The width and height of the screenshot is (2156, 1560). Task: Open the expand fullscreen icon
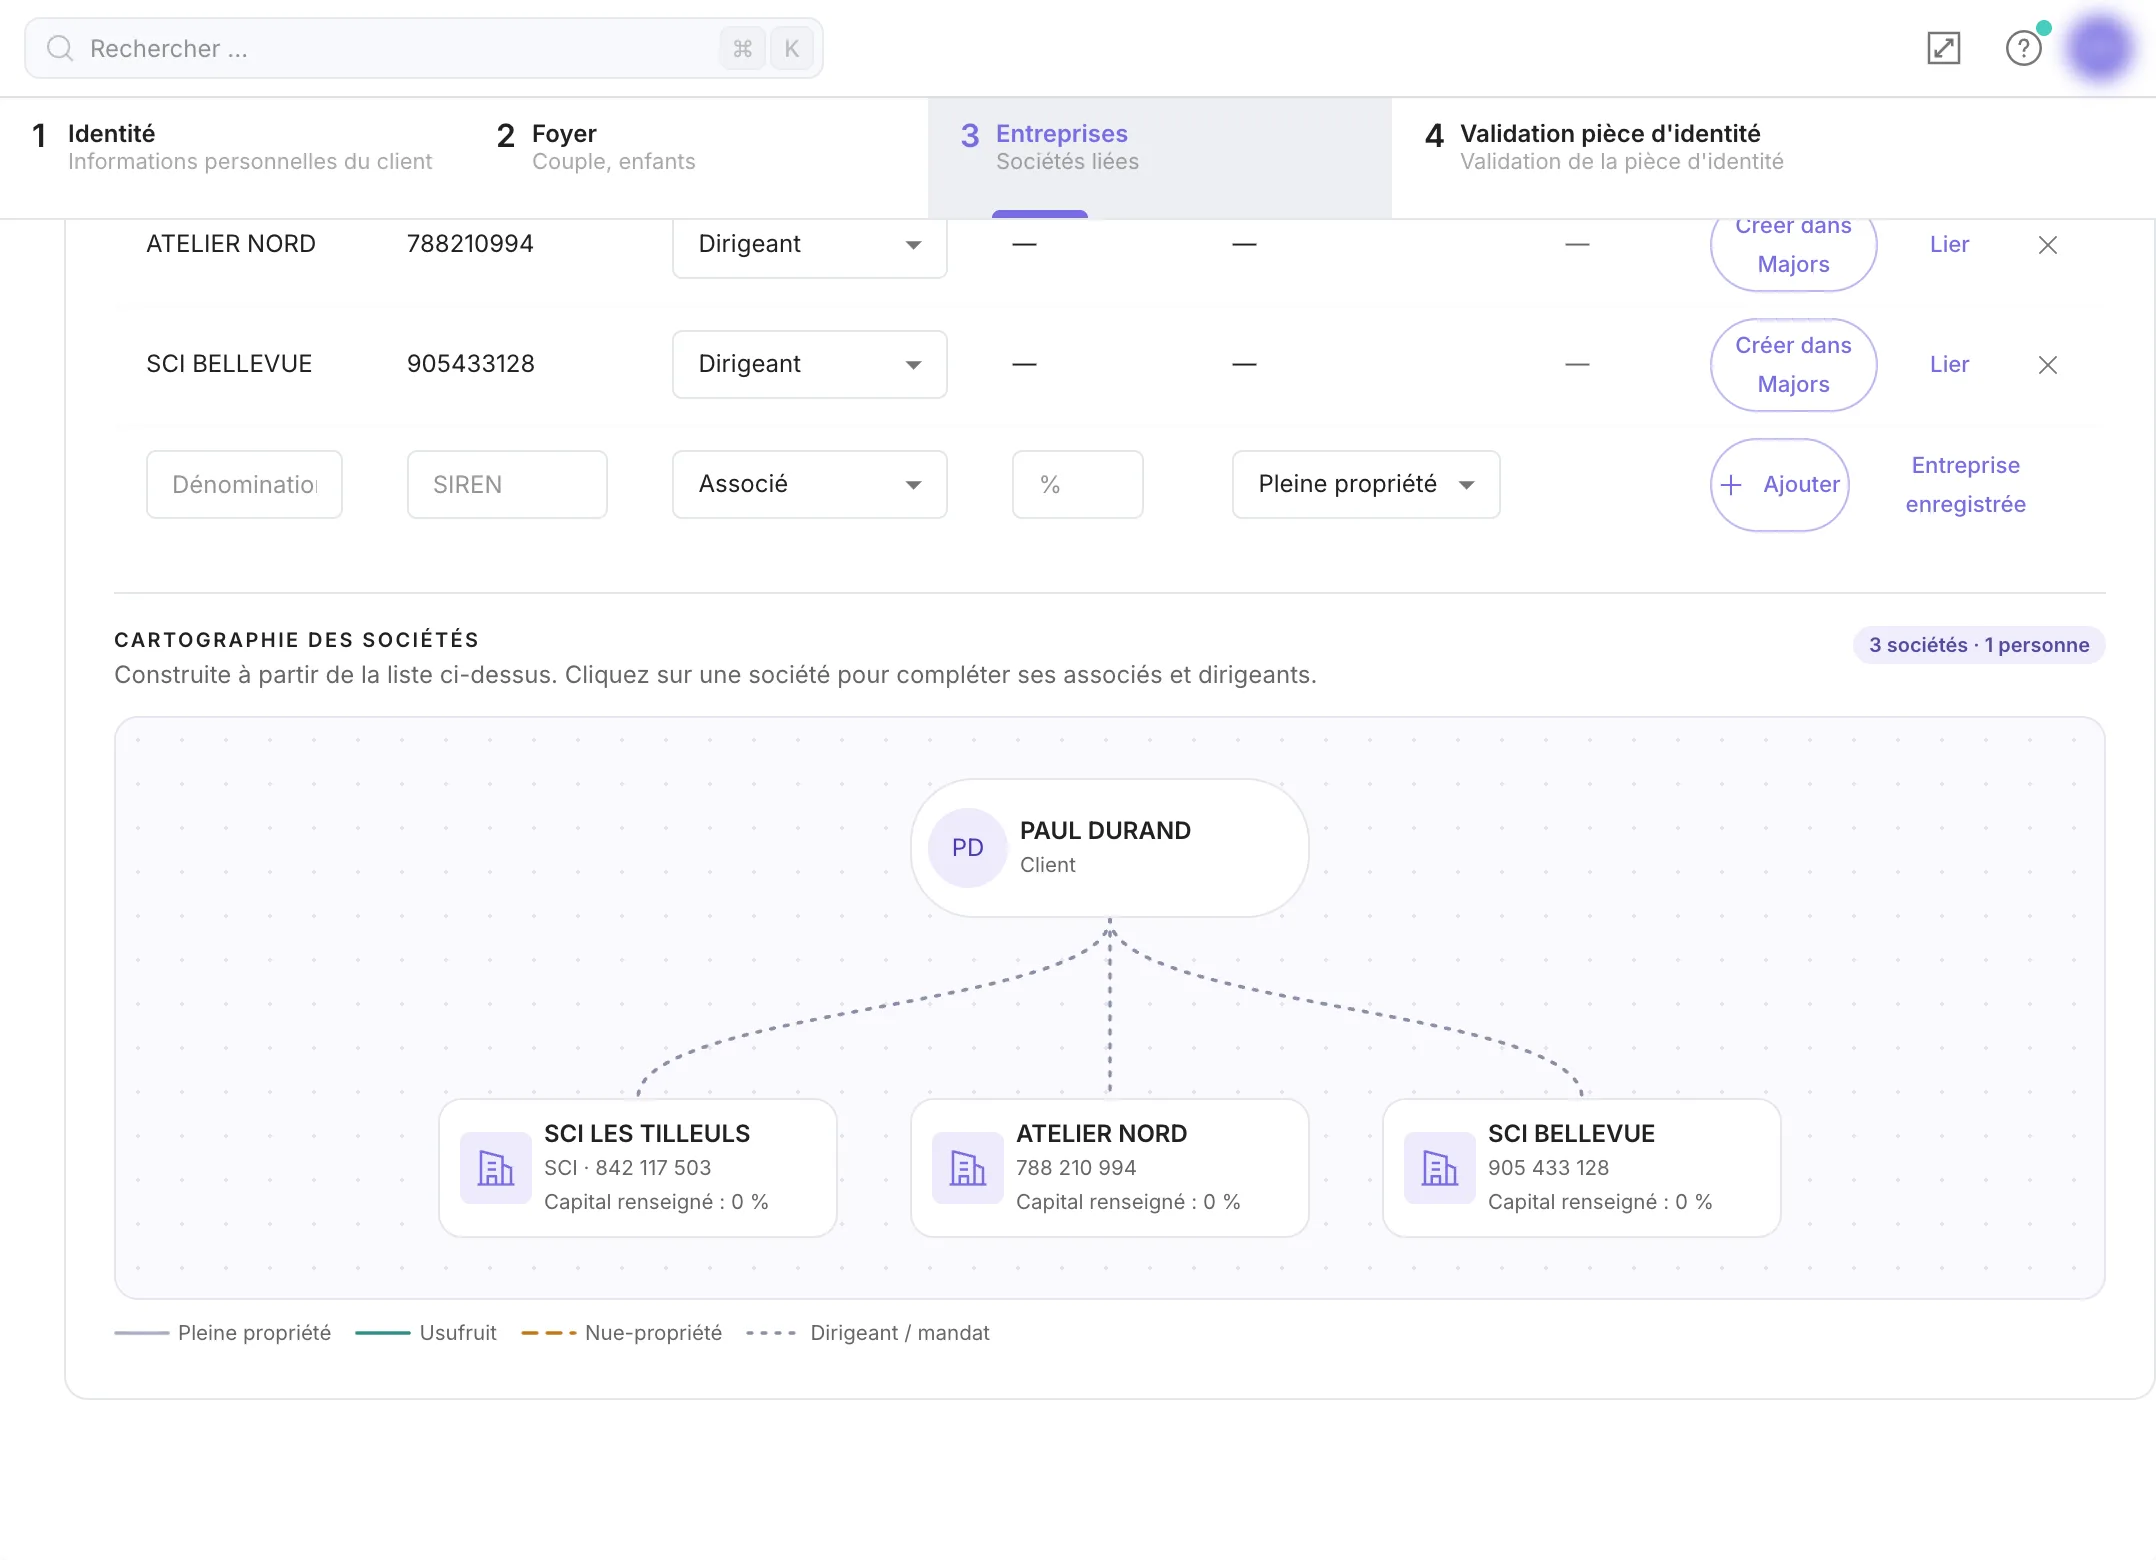(1943, 48)
